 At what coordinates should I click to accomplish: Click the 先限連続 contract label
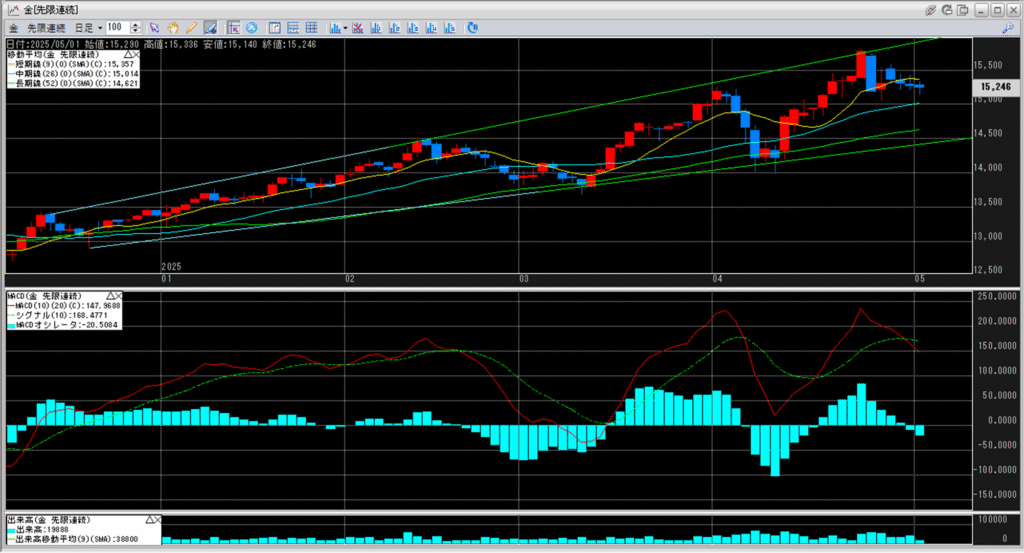[x=47, y=27]
